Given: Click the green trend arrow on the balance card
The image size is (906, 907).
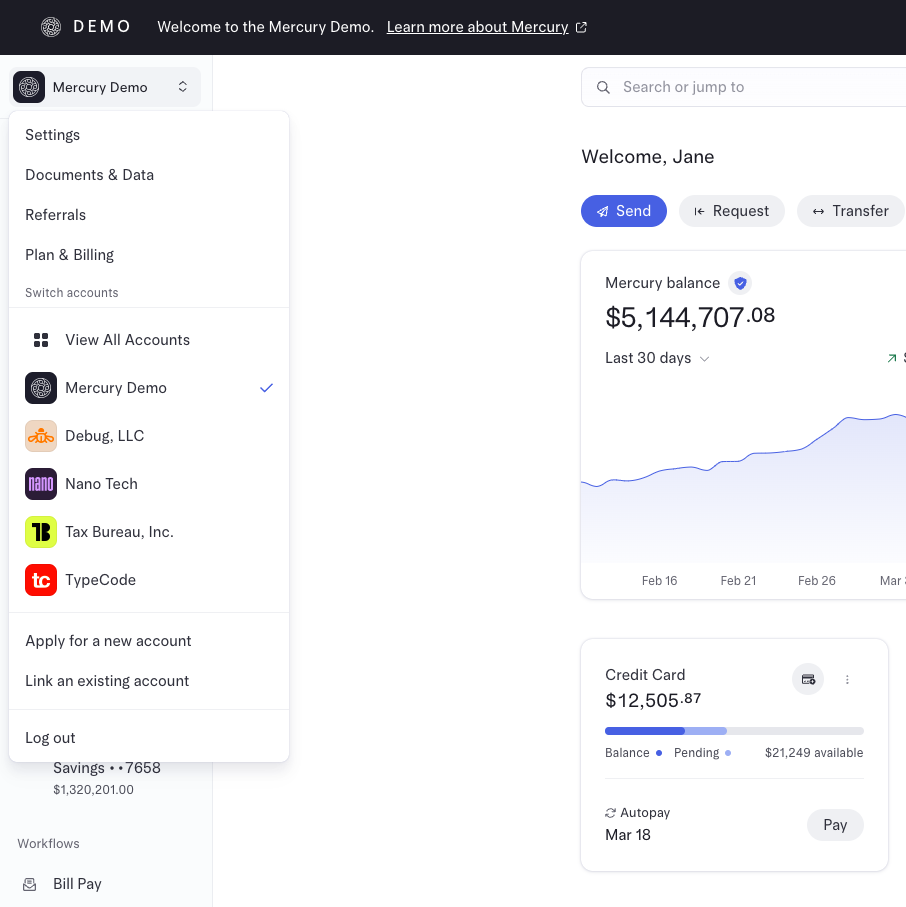Looking at the screenshot, I should 892,358.
